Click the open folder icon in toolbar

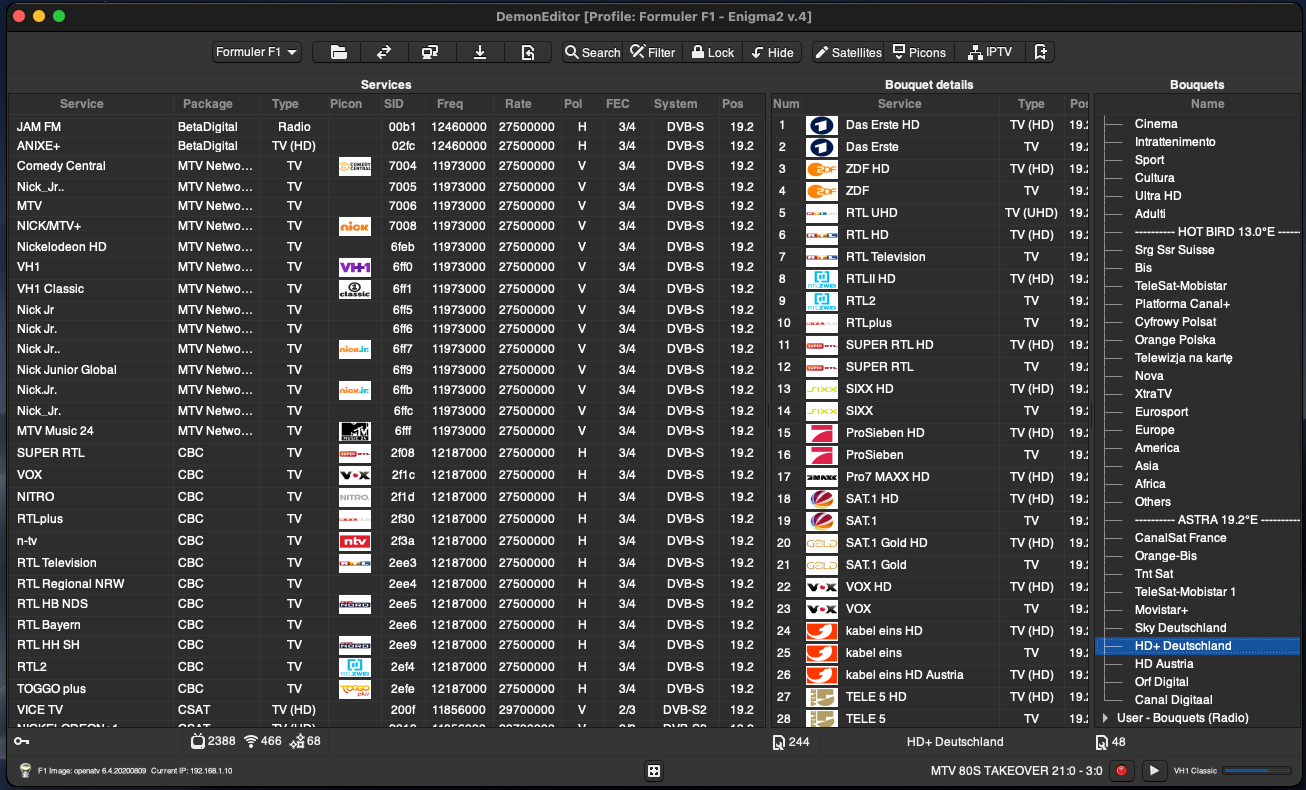point(338,52)
